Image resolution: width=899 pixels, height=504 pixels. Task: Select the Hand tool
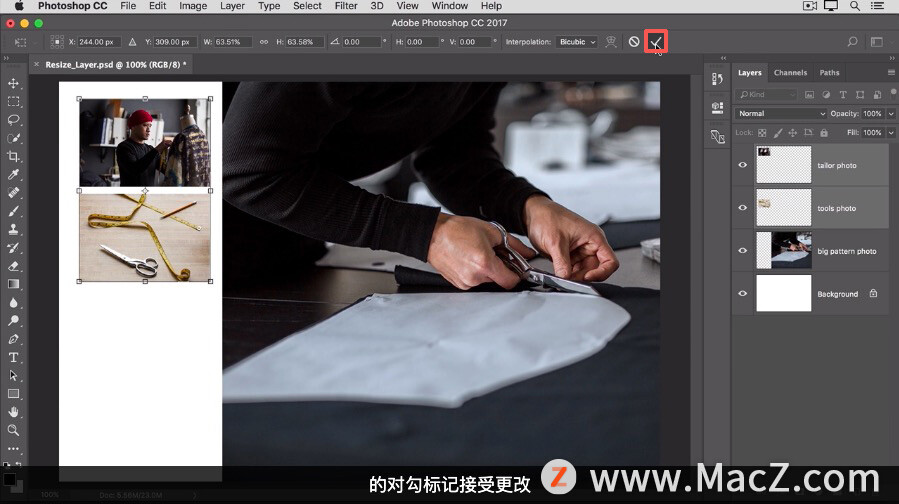point(13,412)
